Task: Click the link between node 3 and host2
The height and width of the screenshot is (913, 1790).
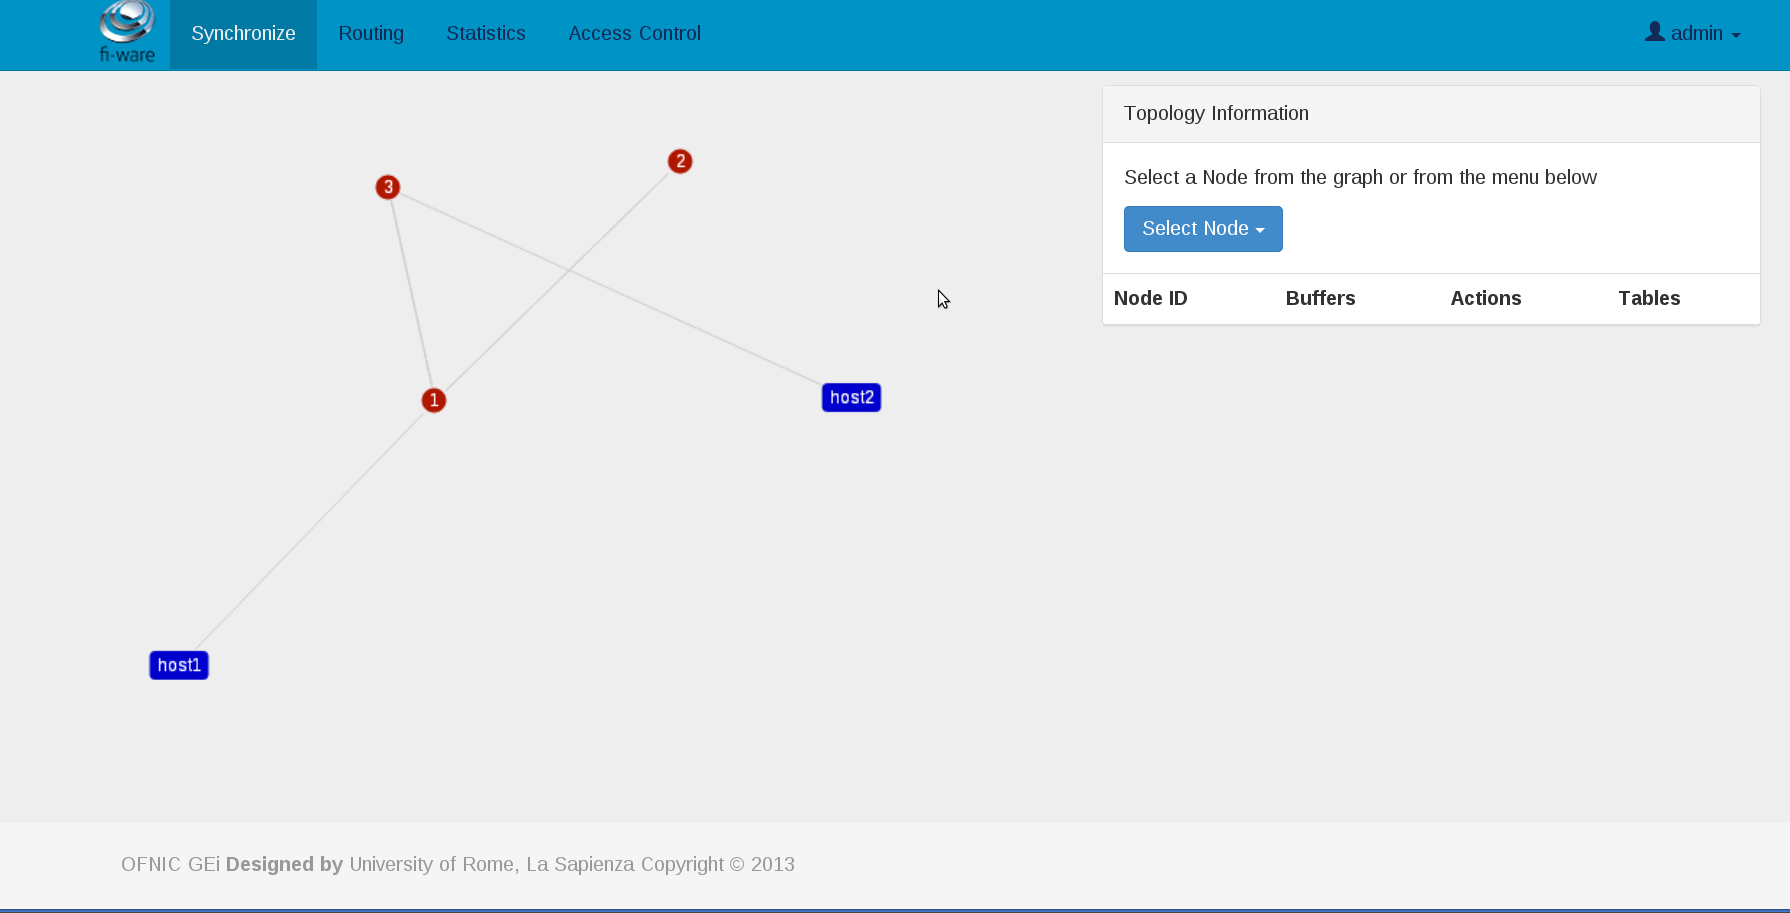Action: click(x=610, y=288)
